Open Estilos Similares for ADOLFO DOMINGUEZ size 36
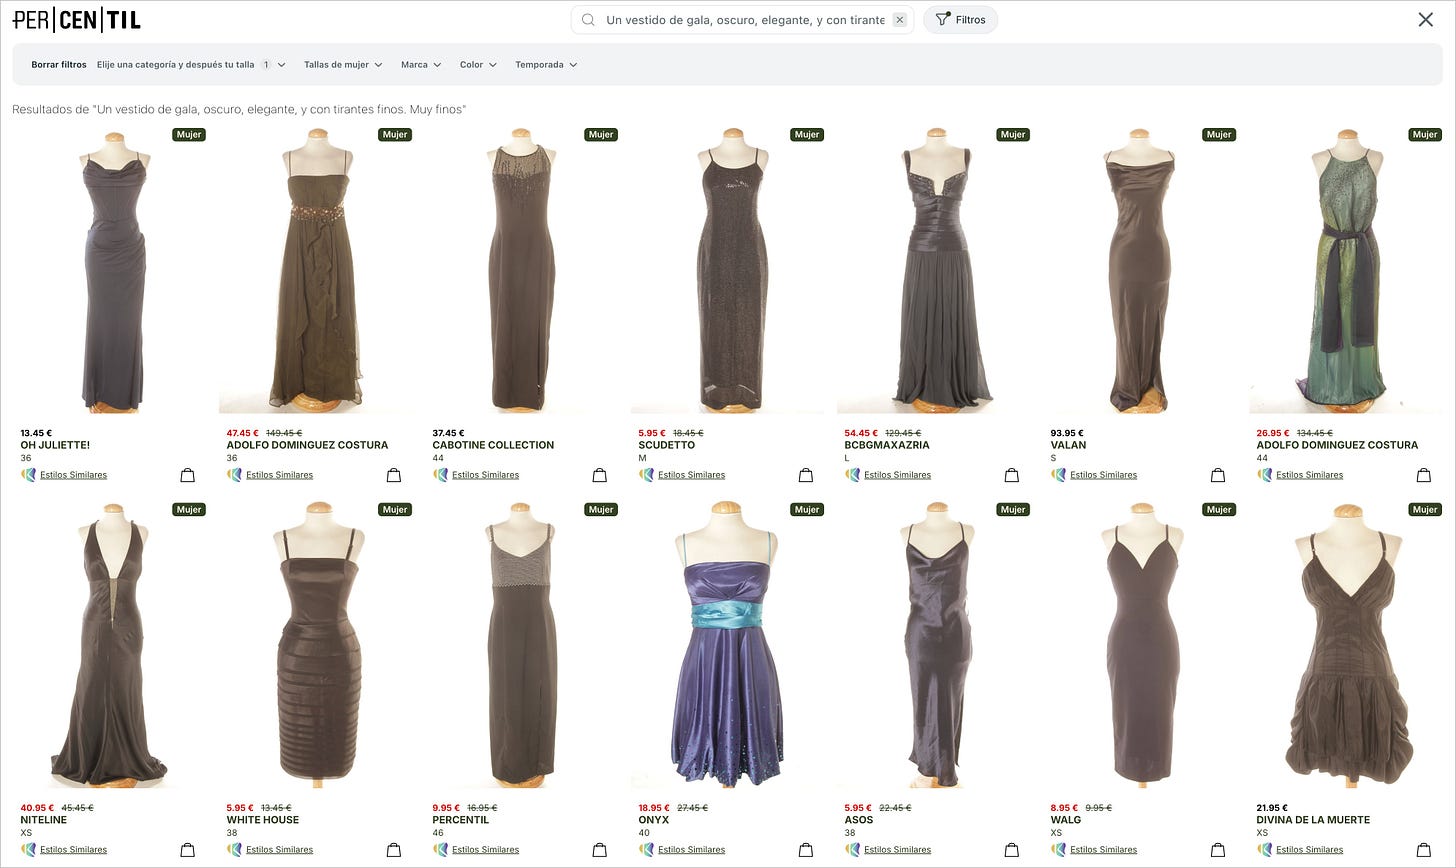This screenshot has width=1456, height=868. 279,475
